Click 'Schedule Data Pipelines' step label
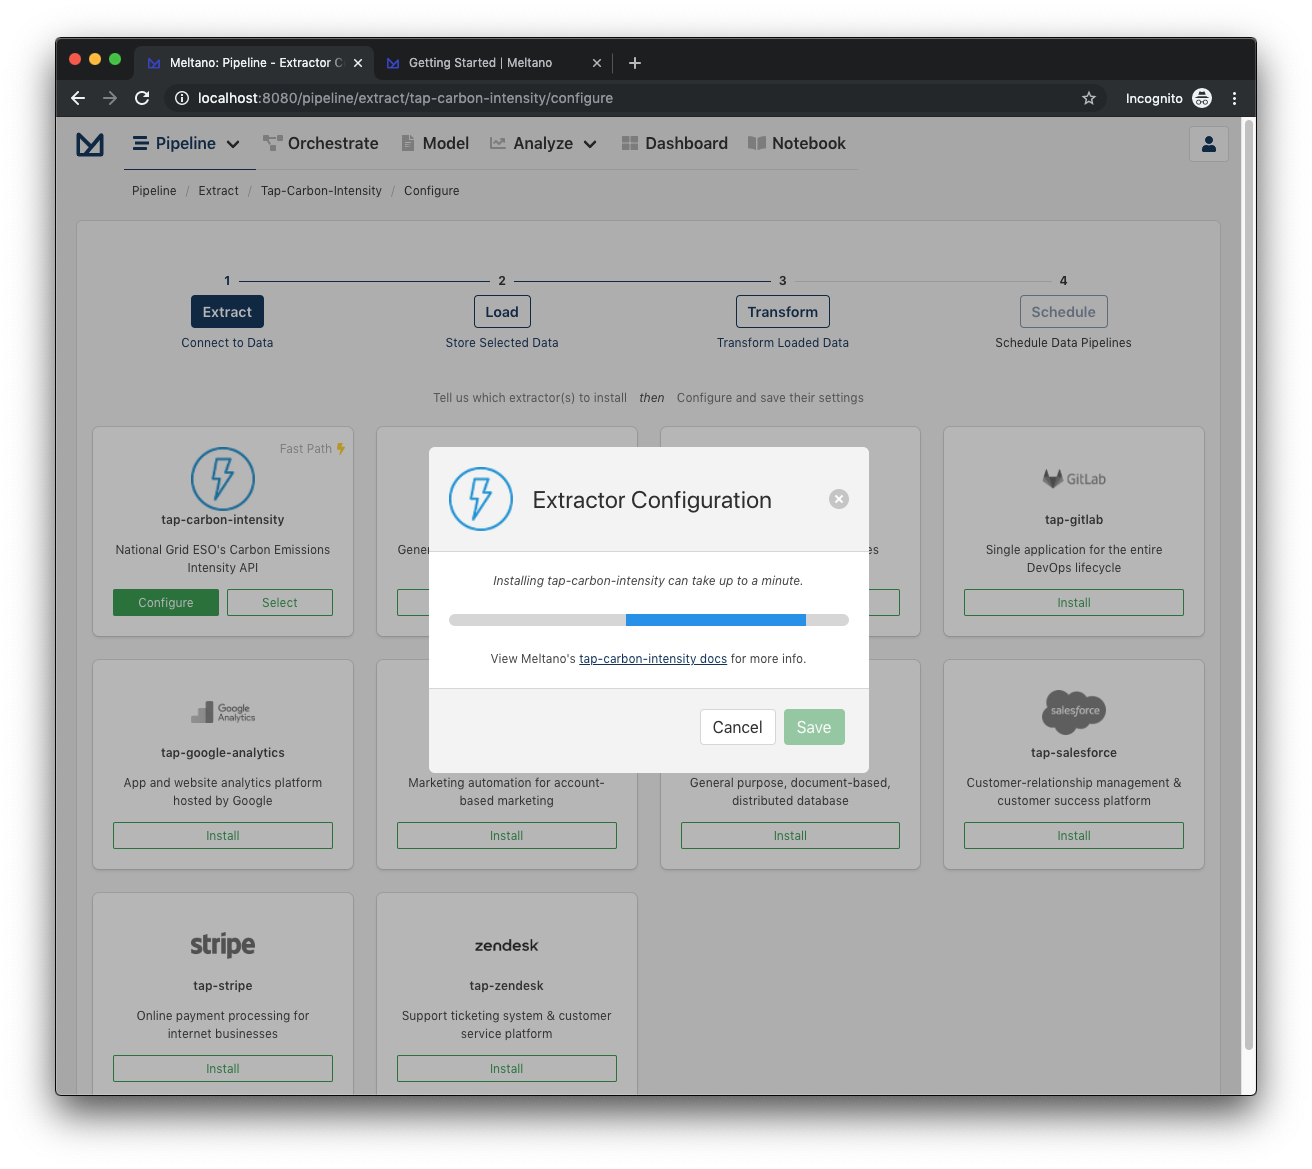The height and width of the screenshot is (1169, 1312). [x=1064, y=343]
